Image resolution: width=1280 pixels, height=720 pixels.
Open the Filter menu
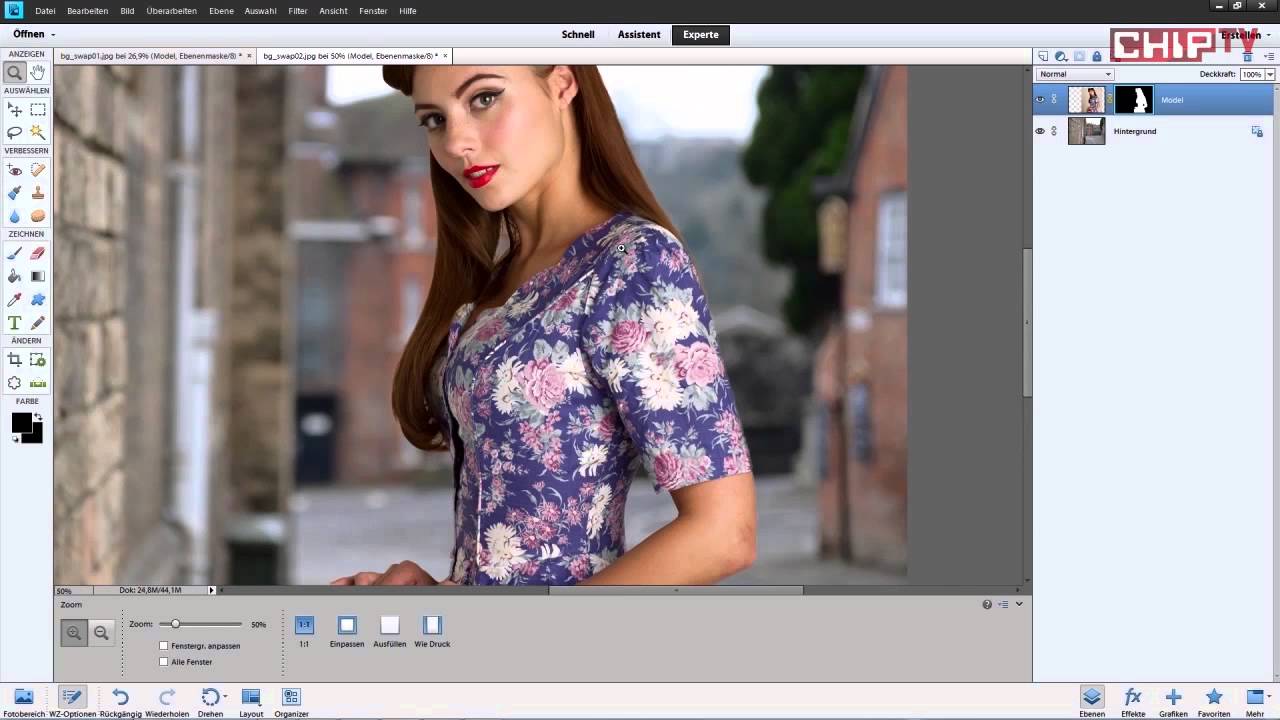tap(297, 11)
